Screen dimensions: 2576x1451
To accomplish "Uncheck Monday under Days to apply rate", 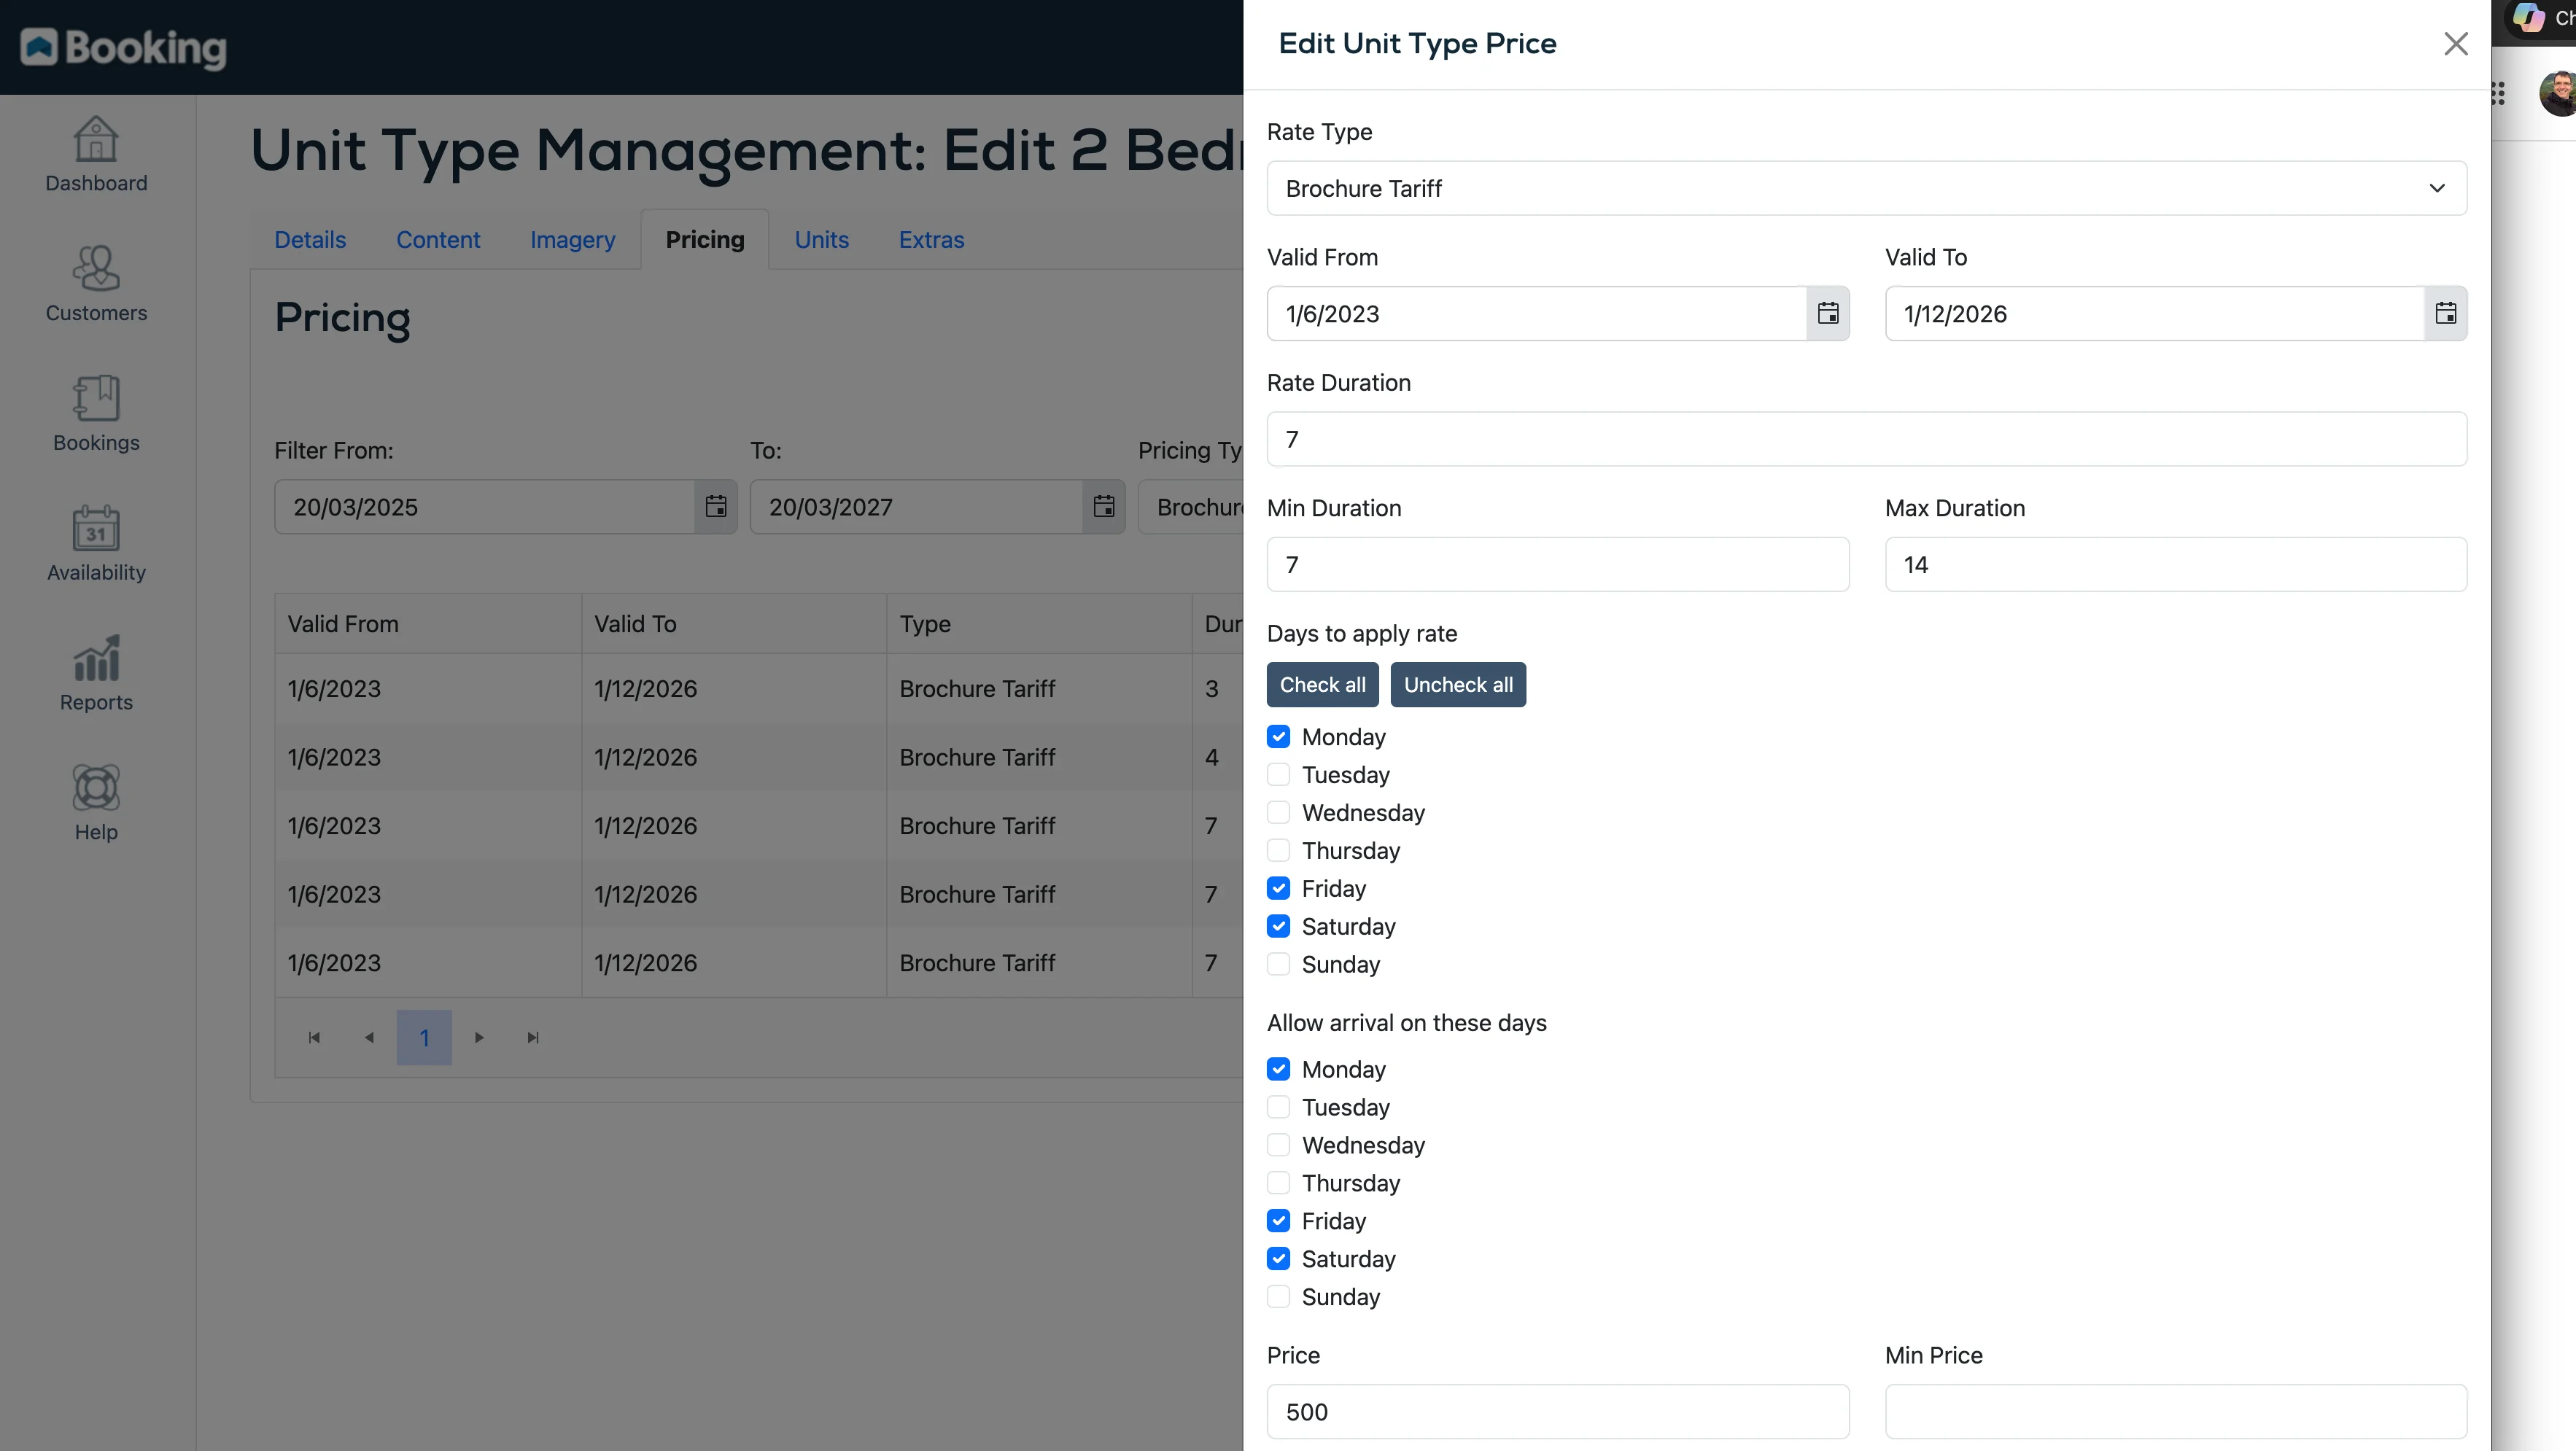I will click(1278, 736).
